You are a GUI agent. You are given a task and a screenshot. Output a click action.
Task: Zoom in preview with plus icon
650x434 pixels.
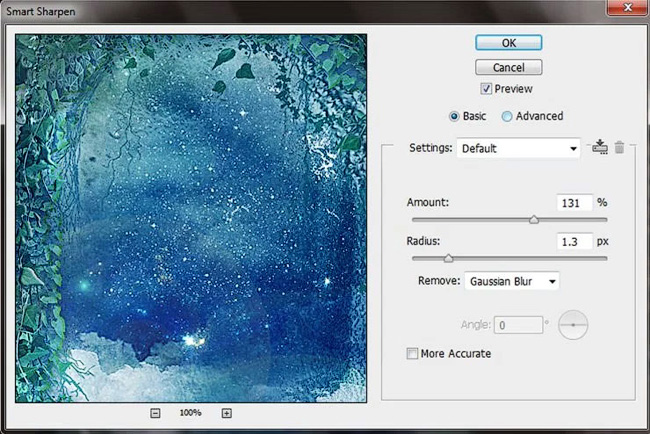226,413
